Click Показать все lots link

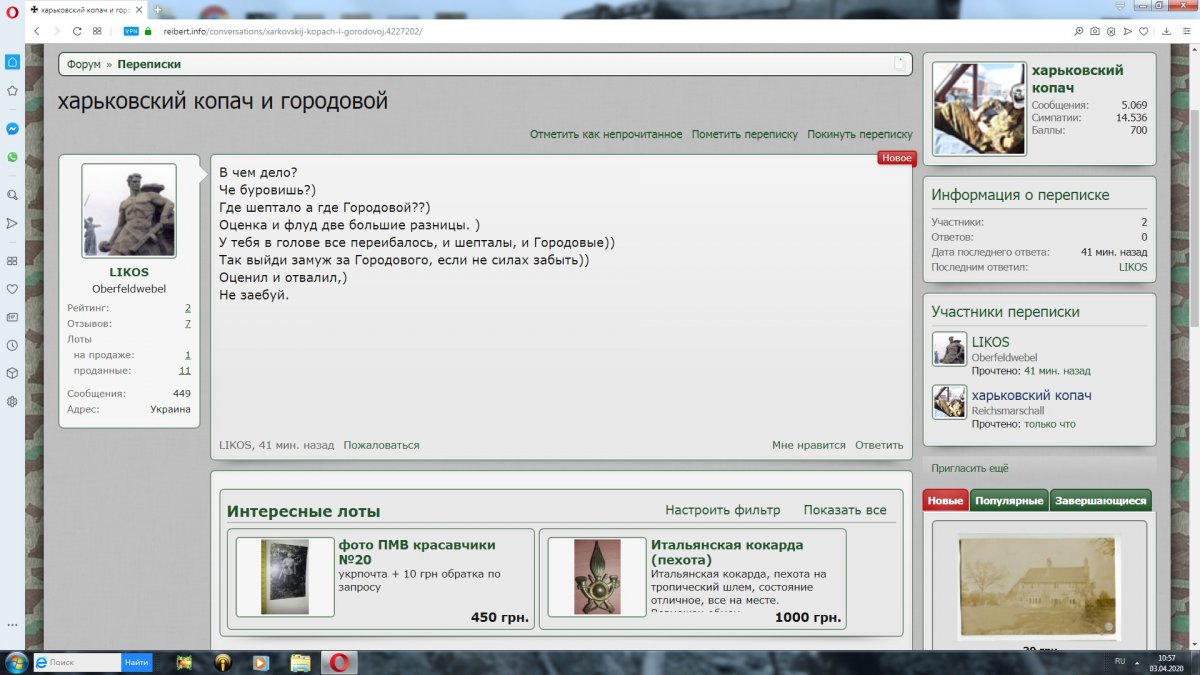(x=845, y=510)
